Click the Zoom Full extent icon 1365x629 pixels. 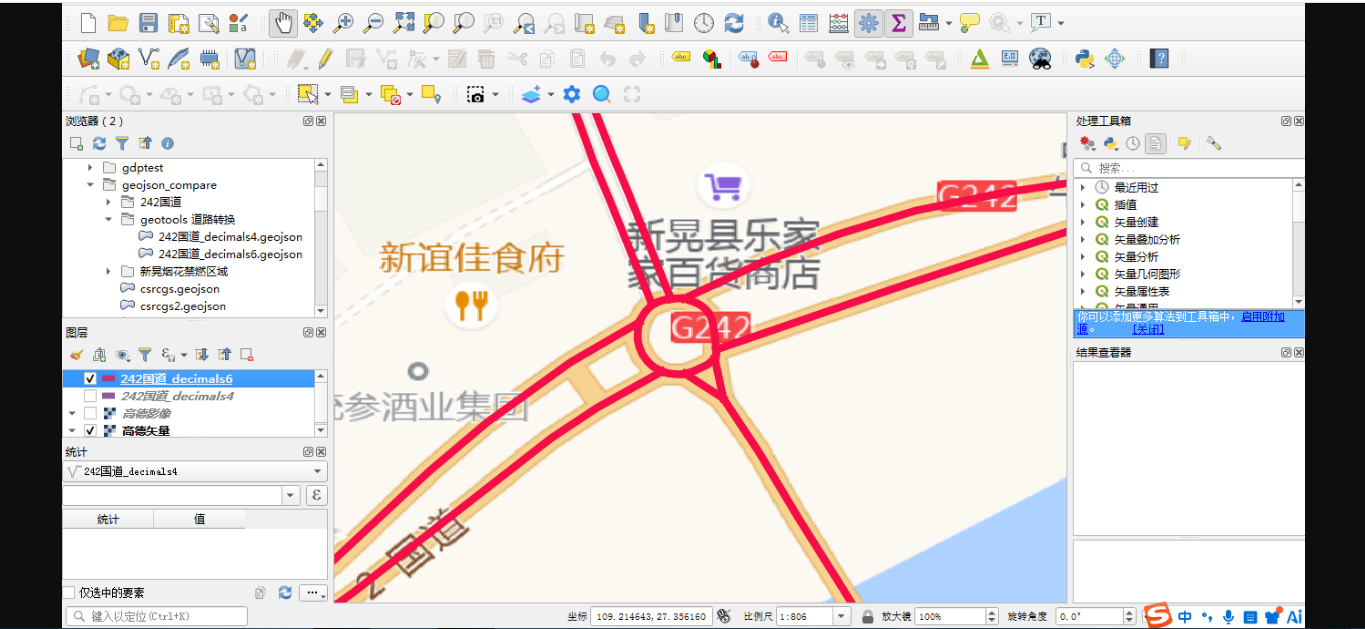403,23
